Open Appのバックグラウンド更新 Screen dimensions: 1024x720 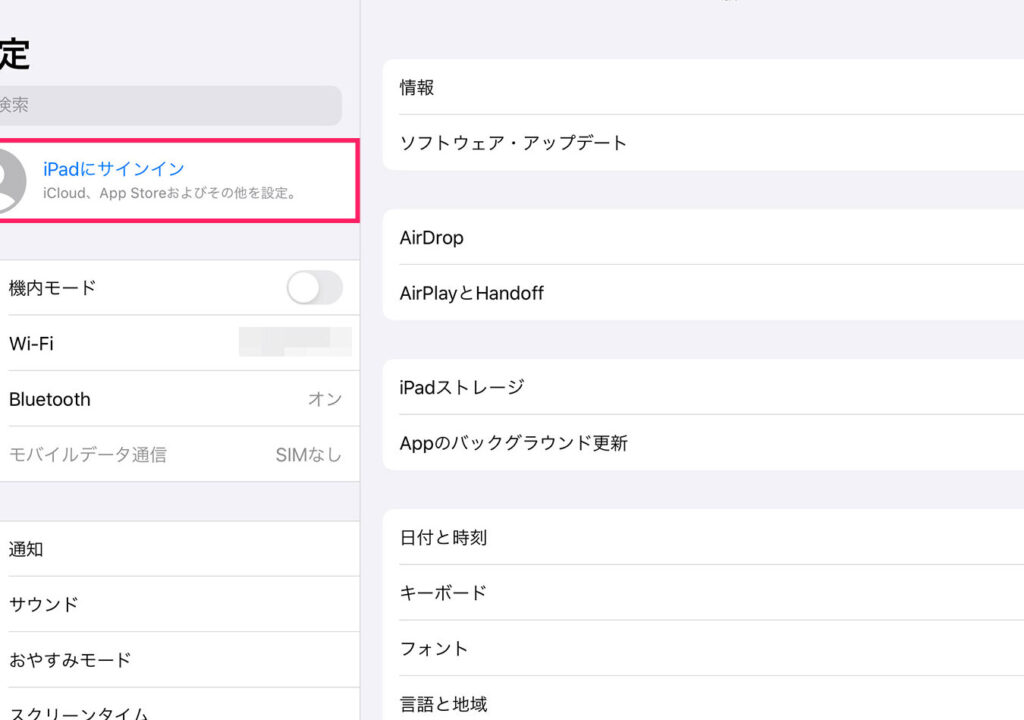[700, 443]
